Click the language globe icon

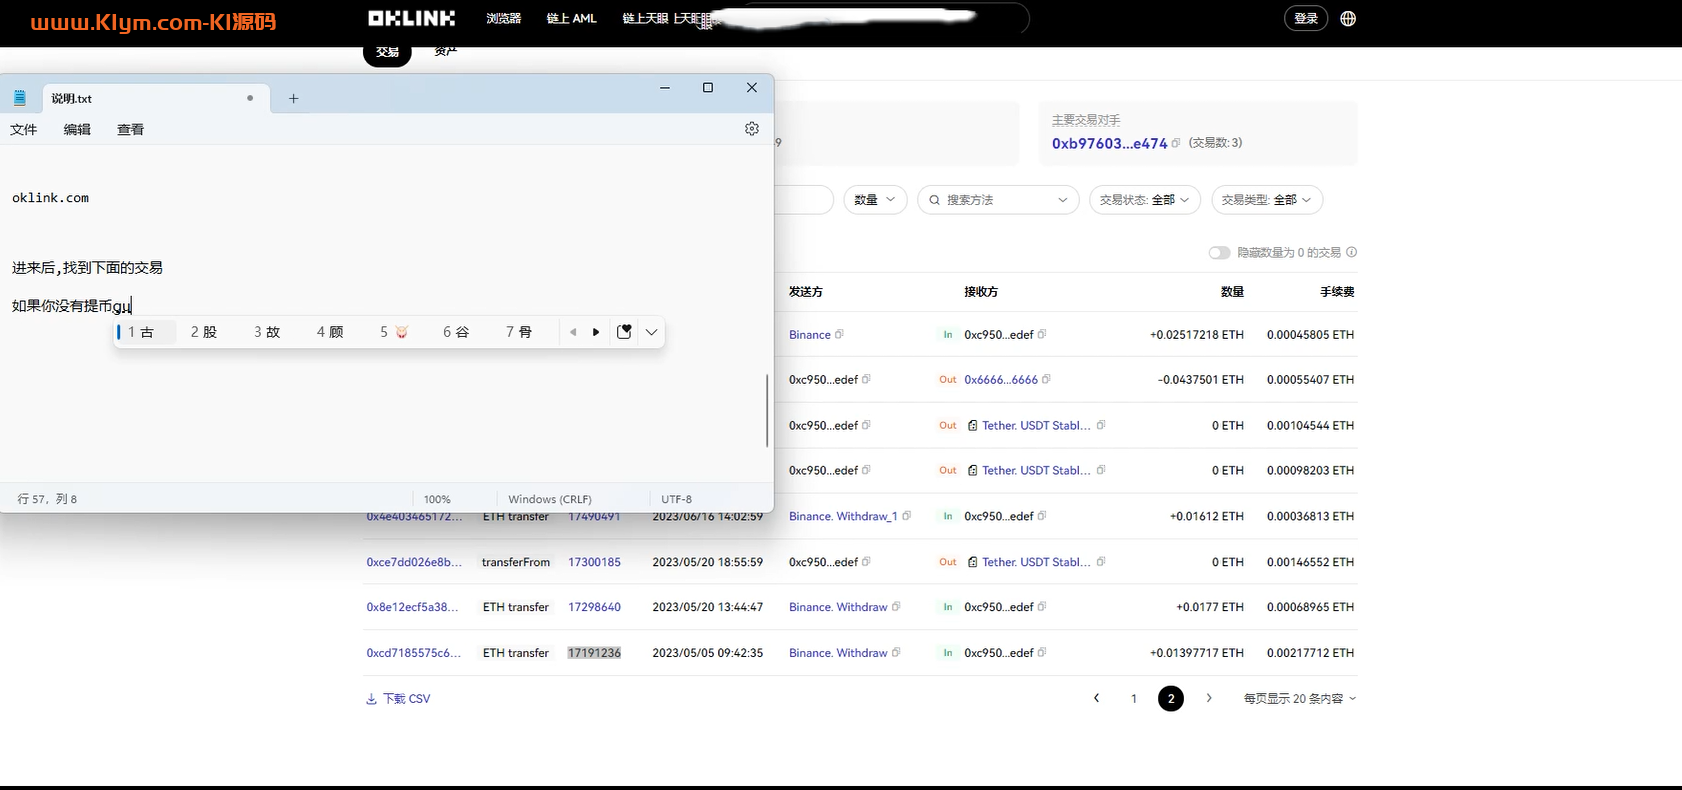coord(1348,19)
